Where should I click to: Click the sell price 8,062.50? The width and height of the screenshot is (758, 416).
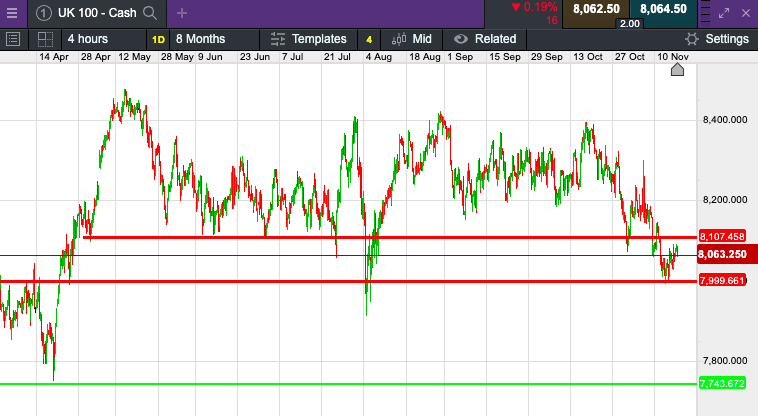pyautogui.click(x=596, y=9)
